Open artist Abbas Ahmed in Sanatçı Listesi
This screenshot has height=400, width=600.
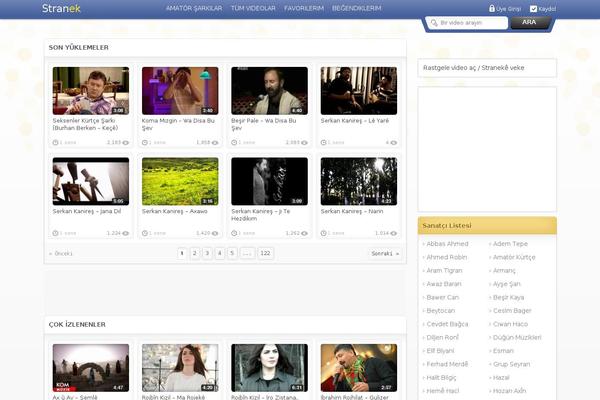[447, 244]
